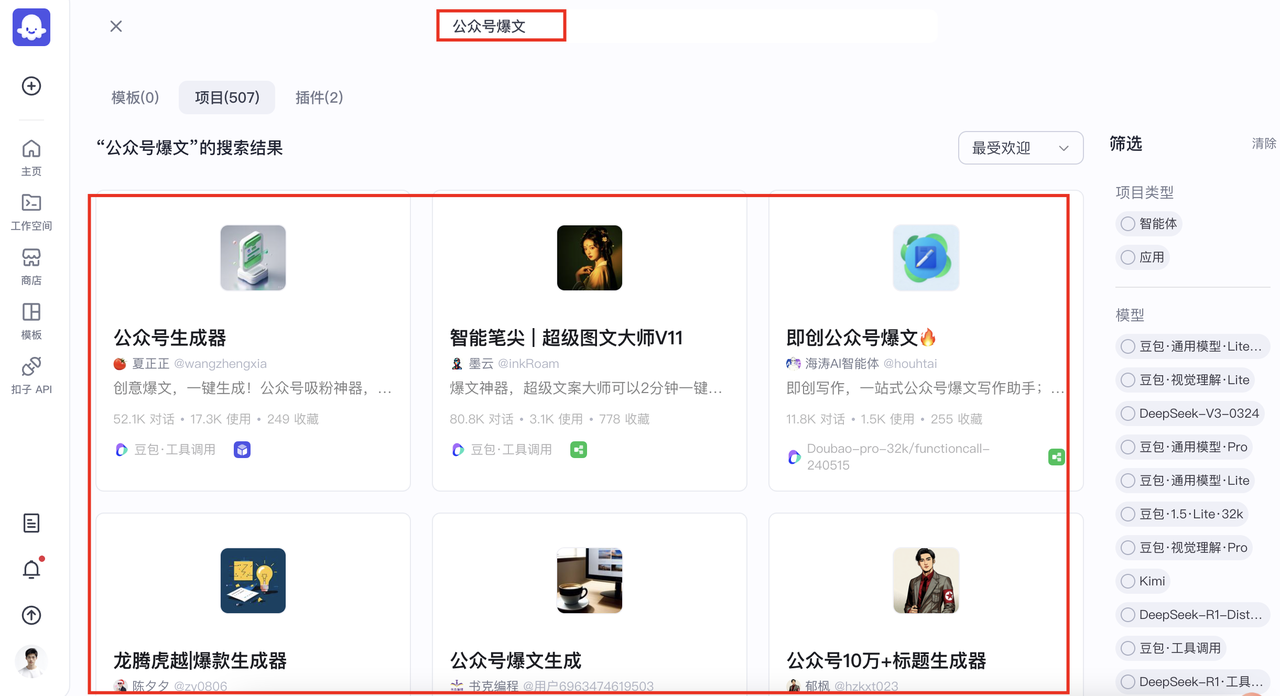Open the 公众号10万+标题生成器 title
This screenshot has width=1280, height=696.
886,661
